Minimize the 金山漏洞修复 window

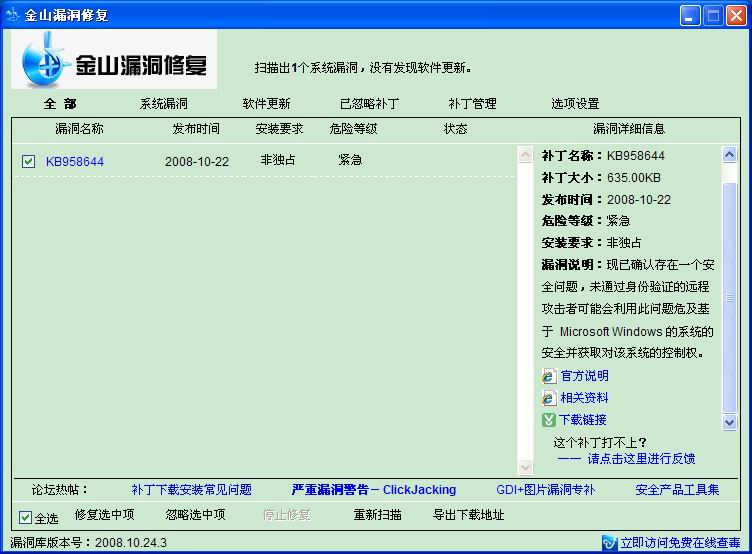(x=690, y=16)
